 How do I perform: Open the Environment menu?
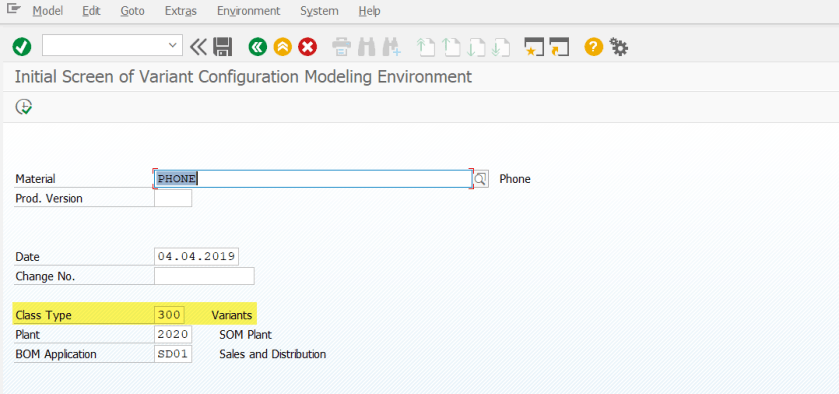click(248, 11)
